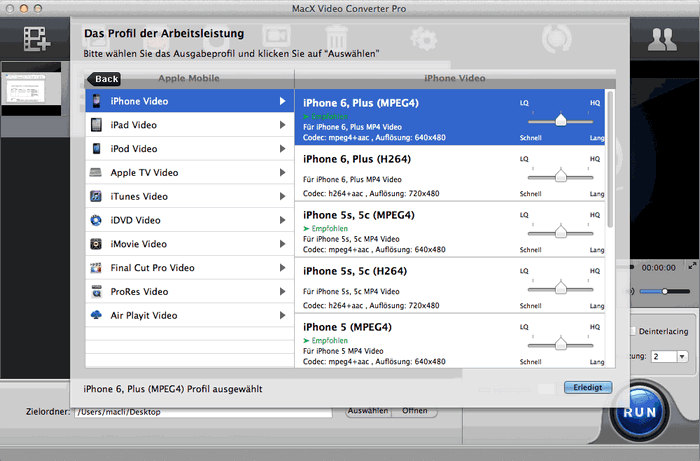Select iPhone 6, Plus (MPEG4) profile
The image size is (700, 461).
coord(450,117)
